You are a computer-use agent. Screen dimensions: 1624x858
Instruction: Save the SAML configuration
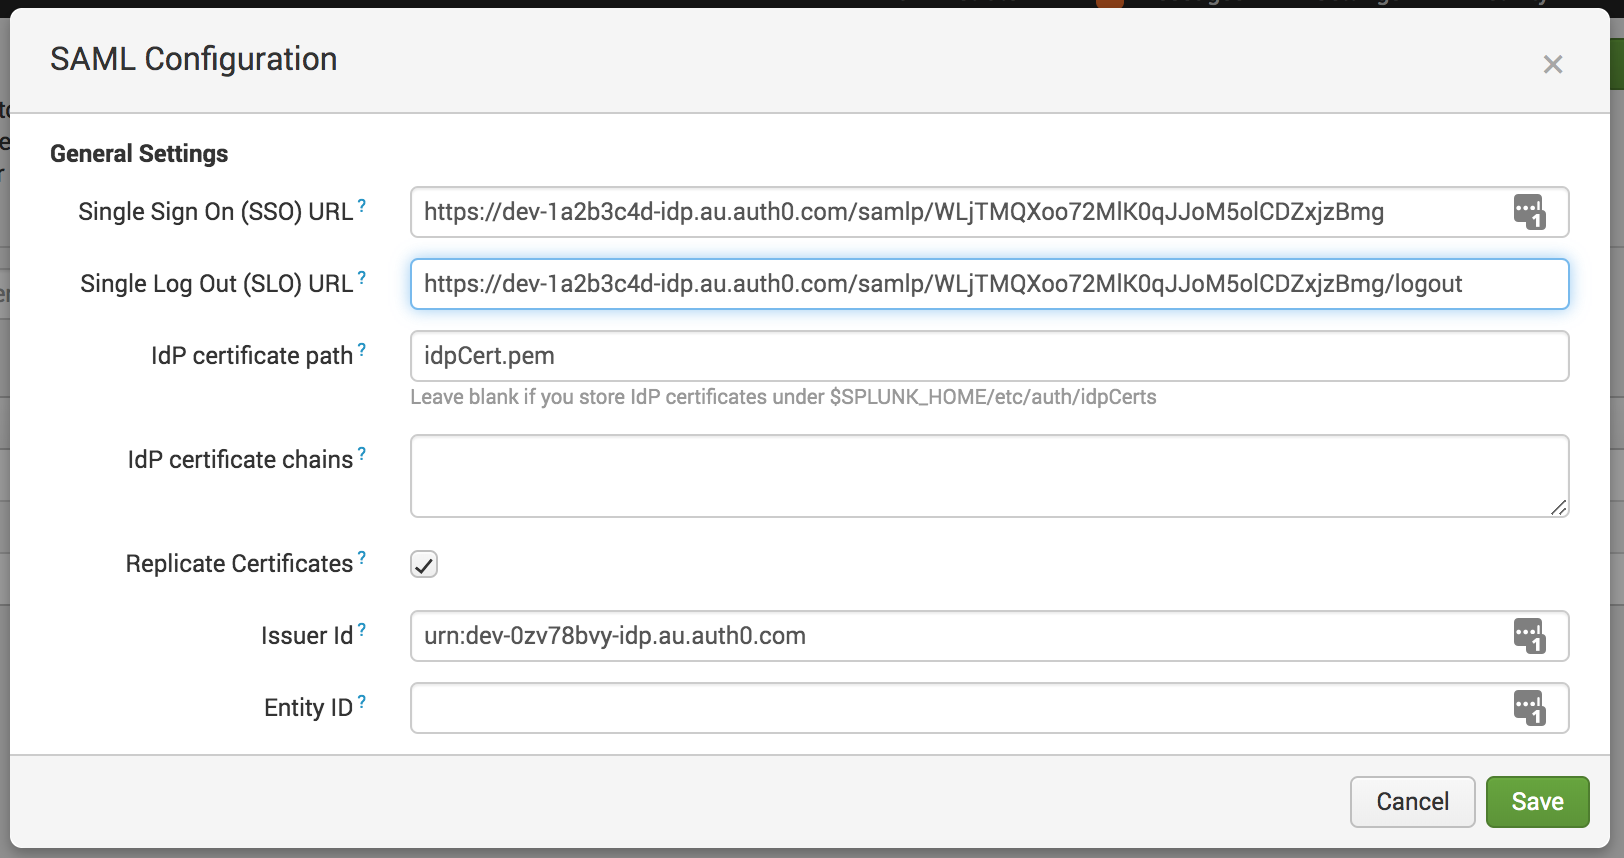1537,802
